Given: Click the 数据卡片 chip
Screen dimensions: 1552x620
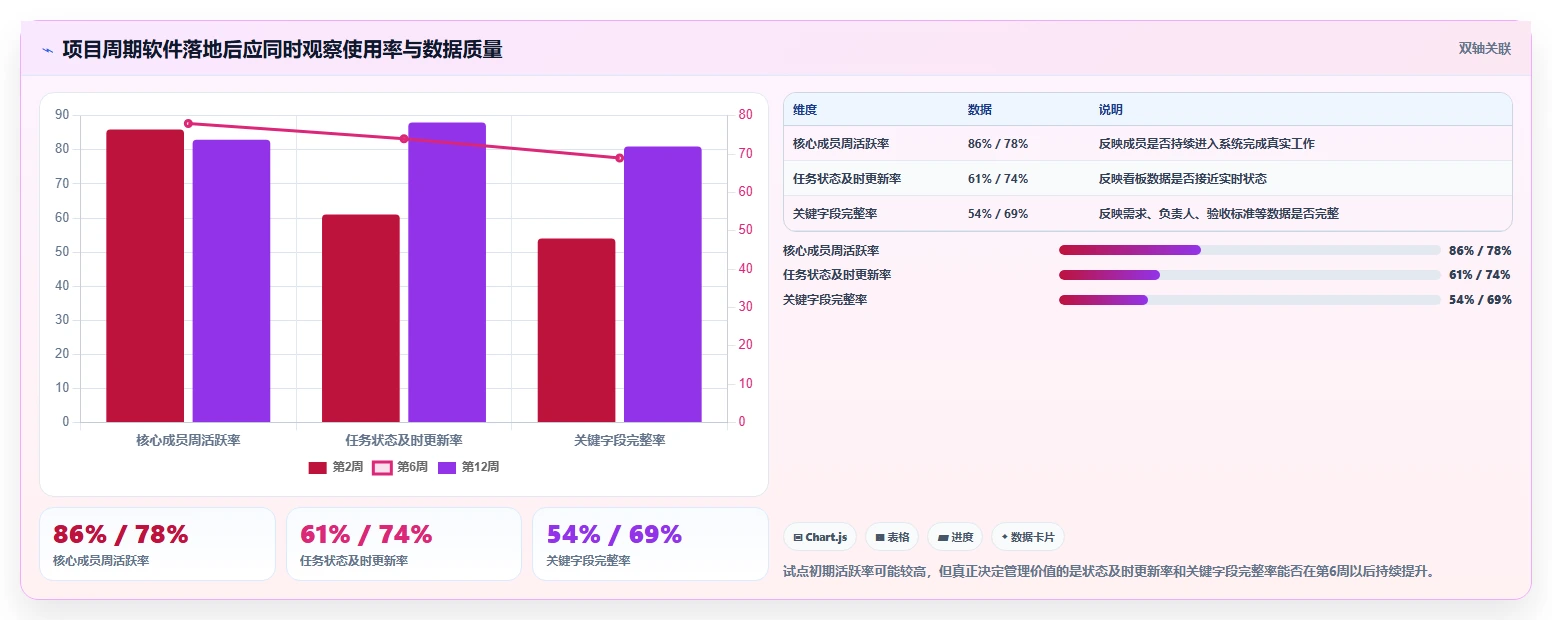Looking at the screenshot, I should click(1028, 537).
